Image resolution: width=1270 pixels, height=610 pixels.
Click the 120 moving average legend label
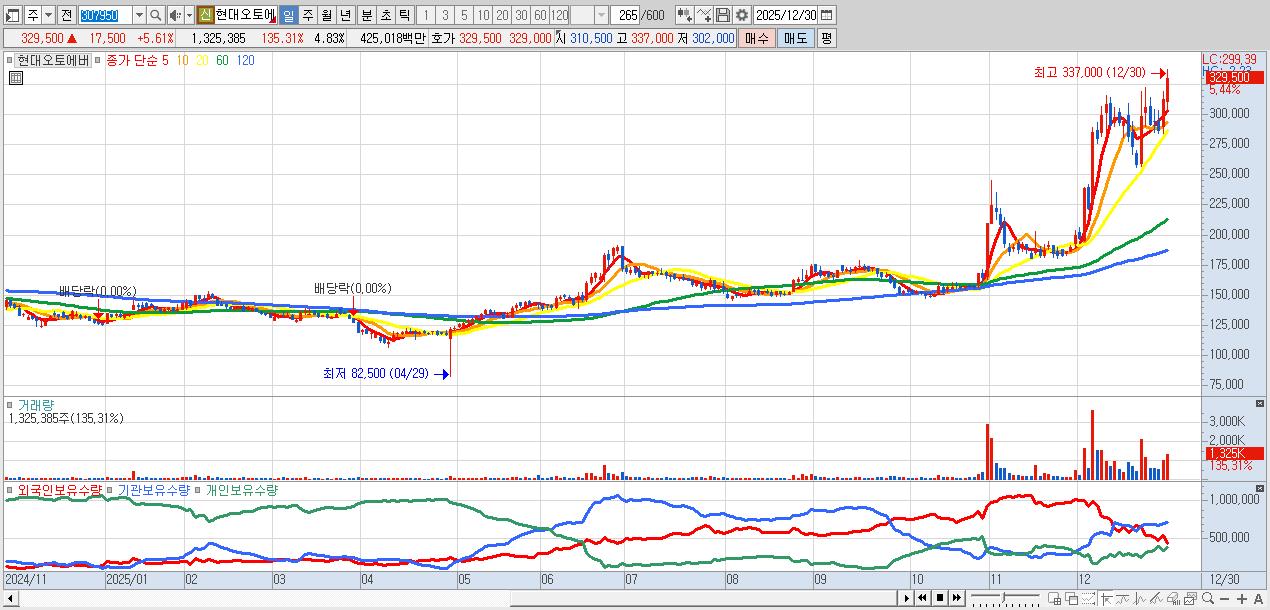coord(244,60)
